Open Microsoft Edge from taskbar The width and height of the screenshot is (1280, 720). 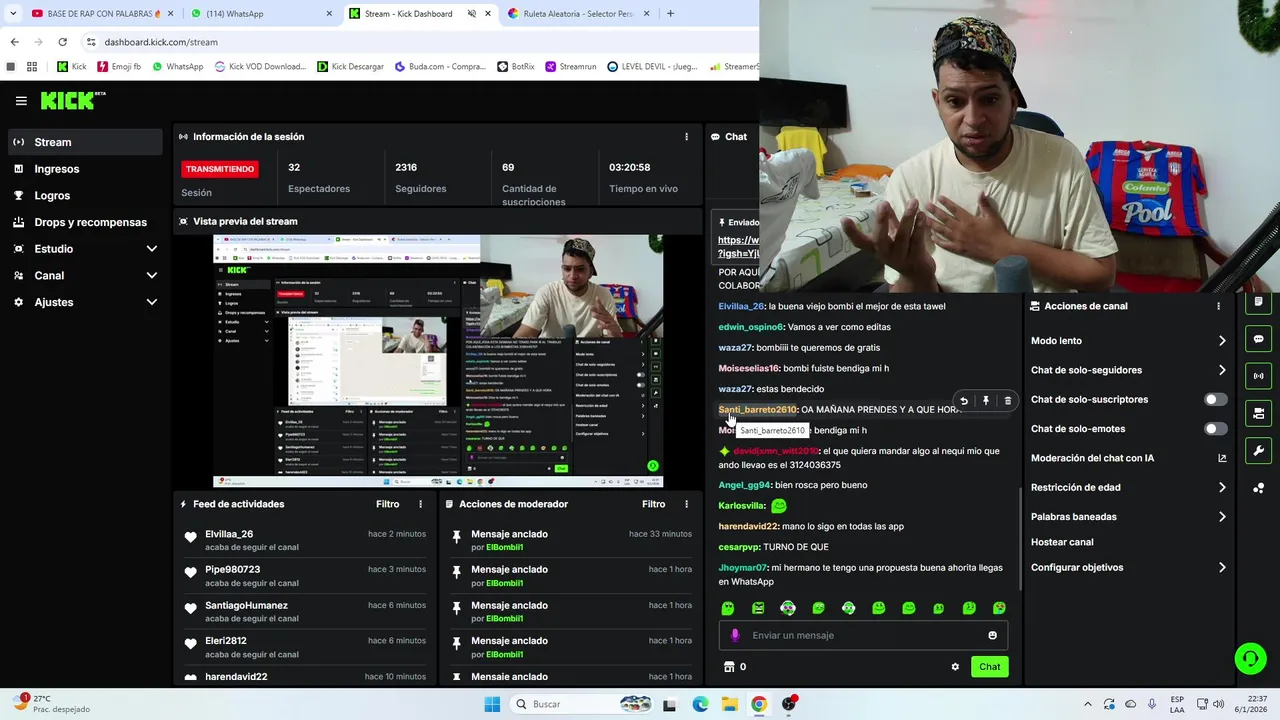(700, 704)
